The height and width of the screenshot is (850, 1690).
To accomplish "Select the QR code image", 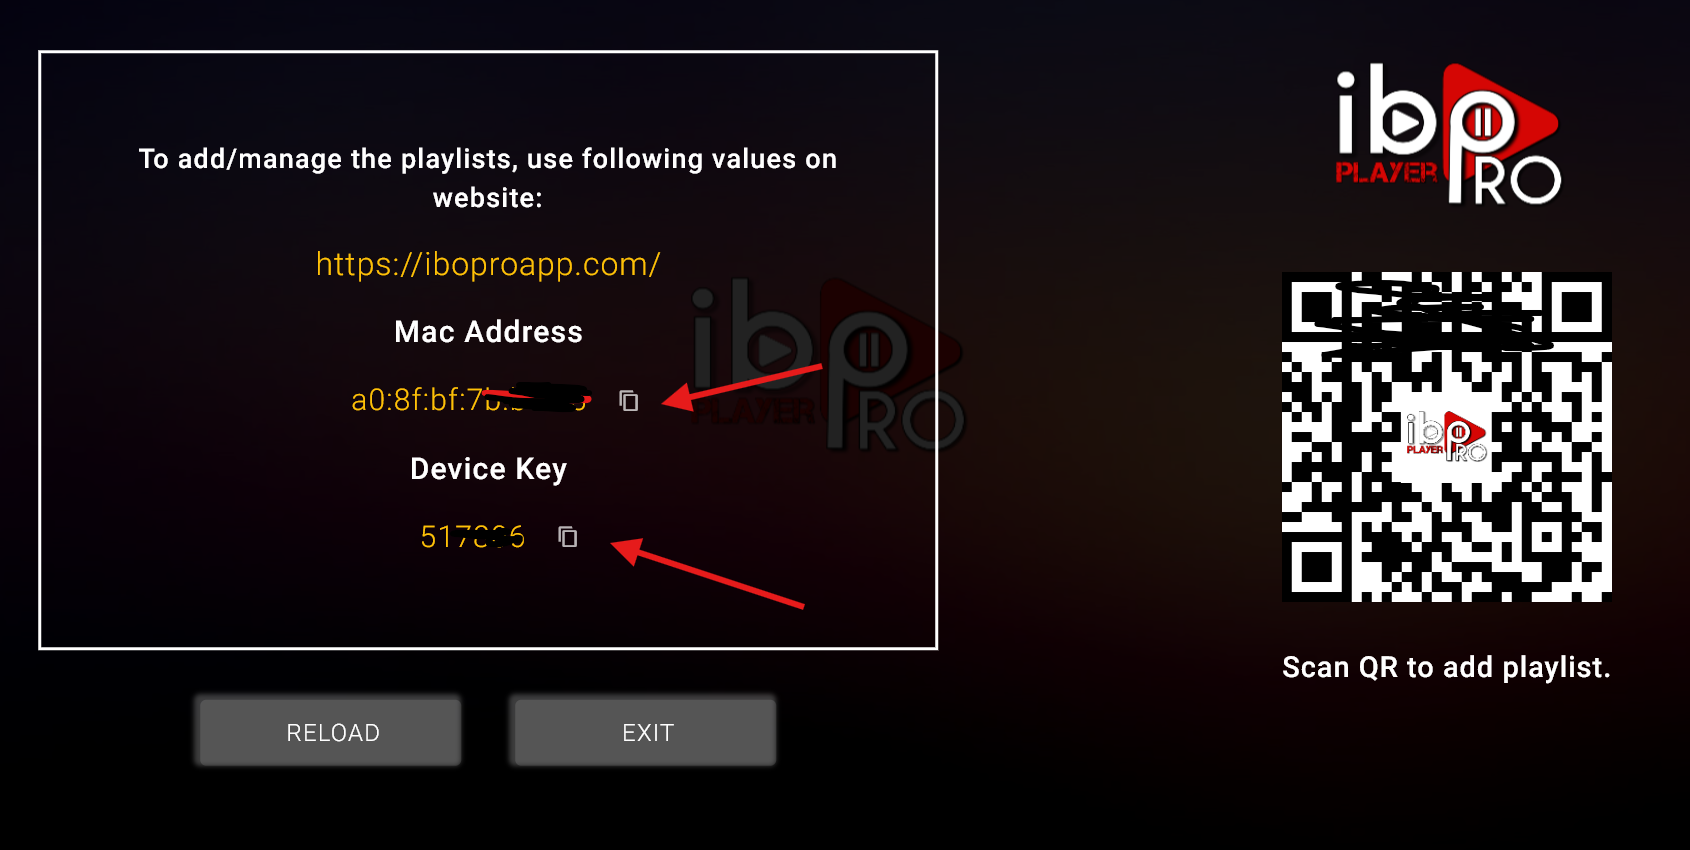I will (1447, 437).
